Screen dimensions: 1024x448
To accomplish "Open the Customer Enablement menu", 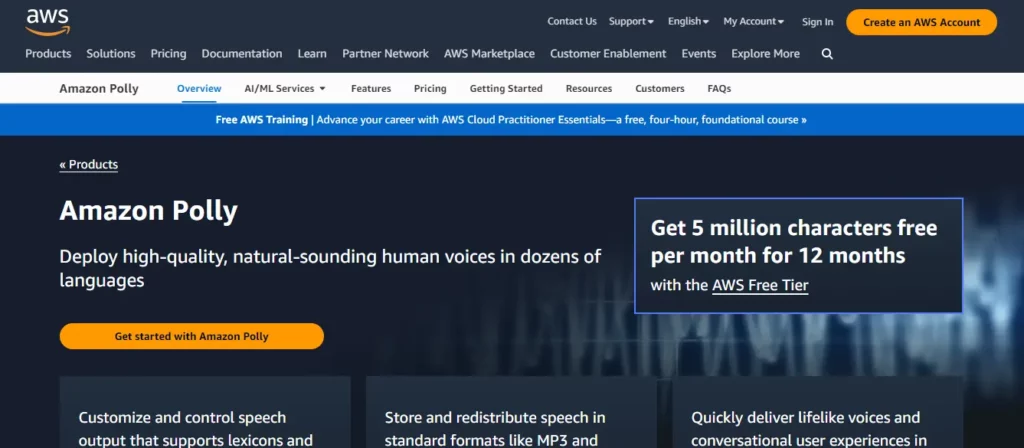I will click(608, 54).
